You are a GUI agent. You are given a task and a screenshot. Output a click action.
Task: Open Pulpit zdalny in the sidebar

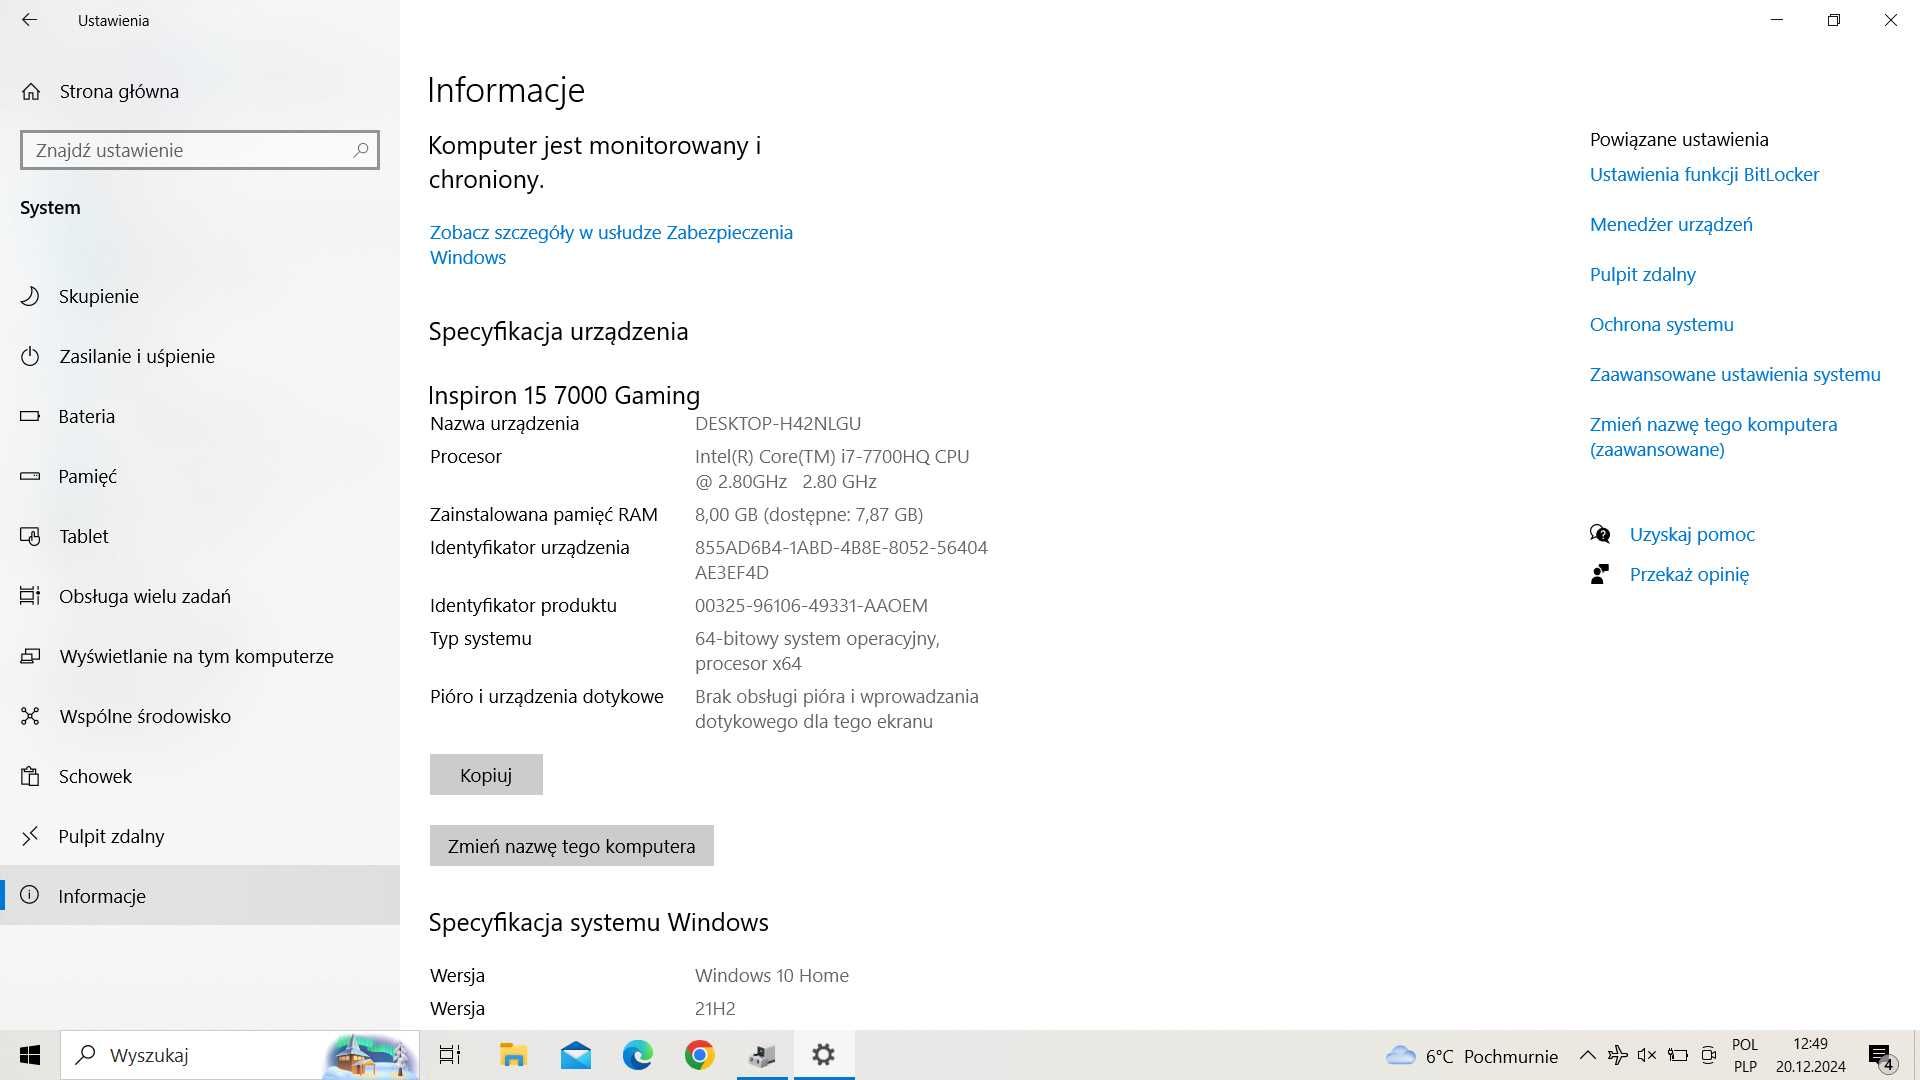click(x=200, y=836)
